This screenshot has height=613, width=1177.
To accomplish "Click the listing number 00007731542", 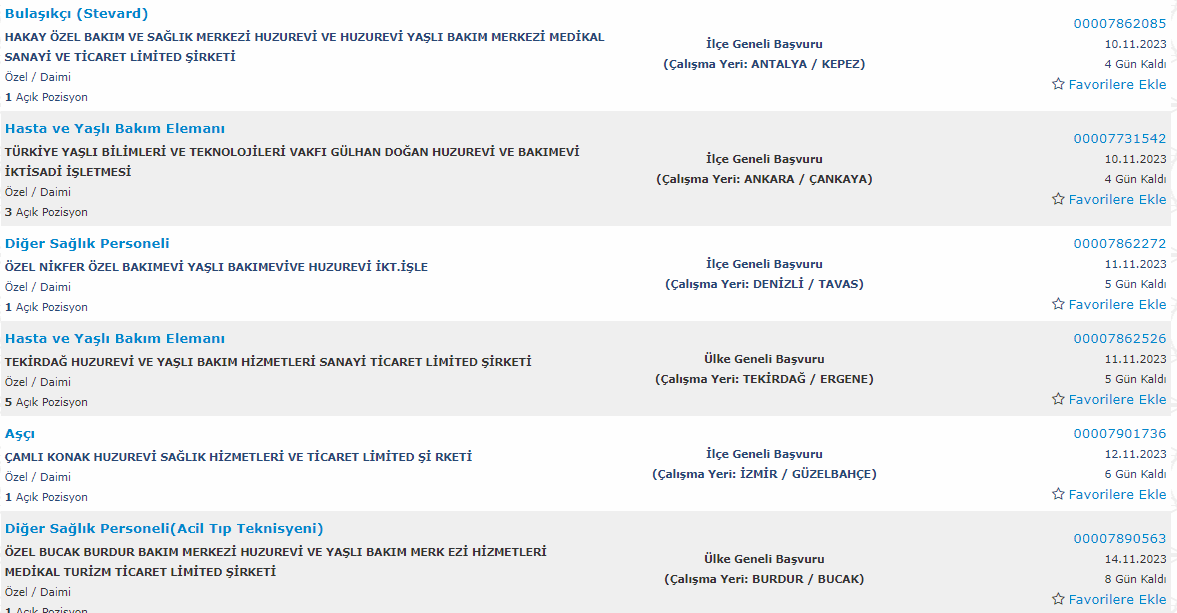I will click(1120, 138).
